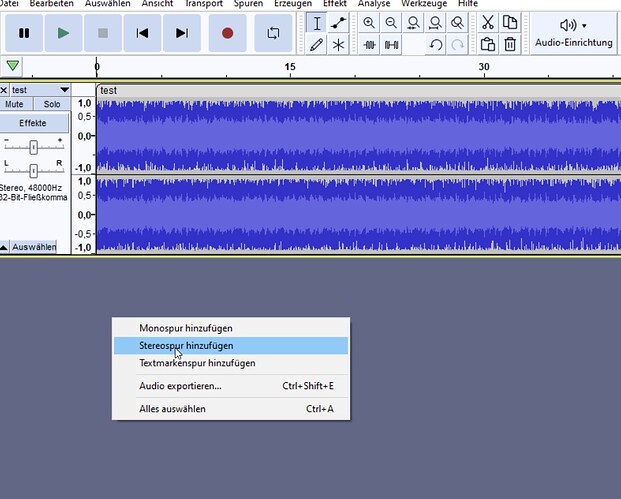Mute the test track
The image size is (621, 499).
pyautogui.click(x=14, y=105)
